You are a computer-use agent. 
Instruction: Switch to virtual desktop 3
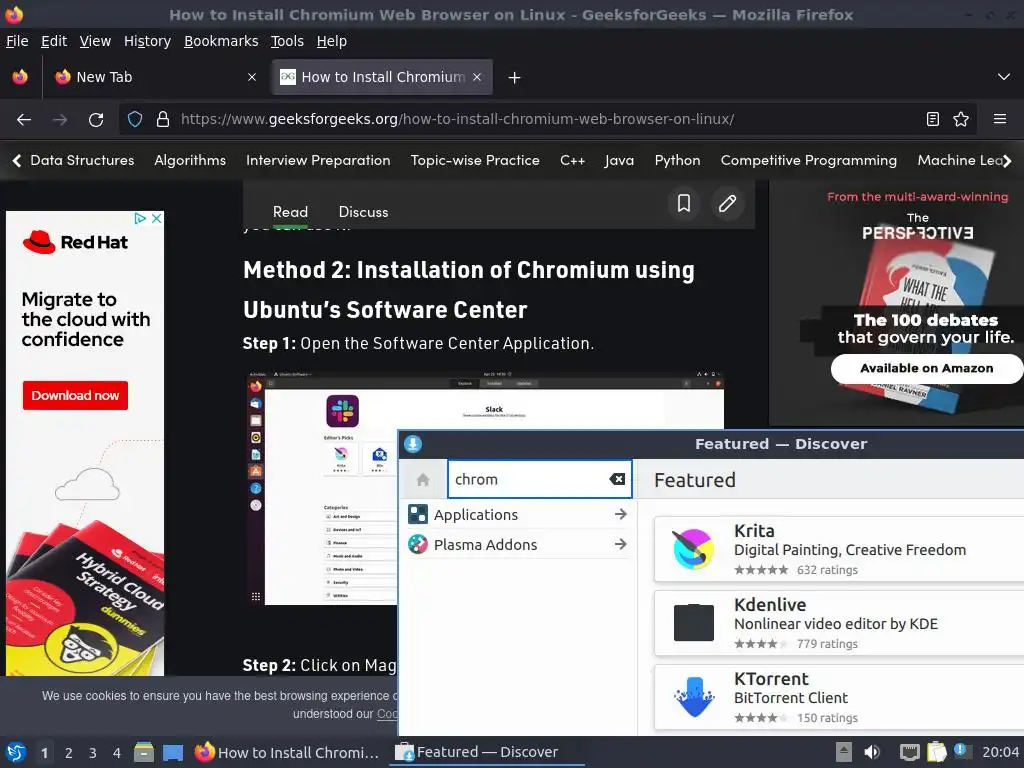93,753
